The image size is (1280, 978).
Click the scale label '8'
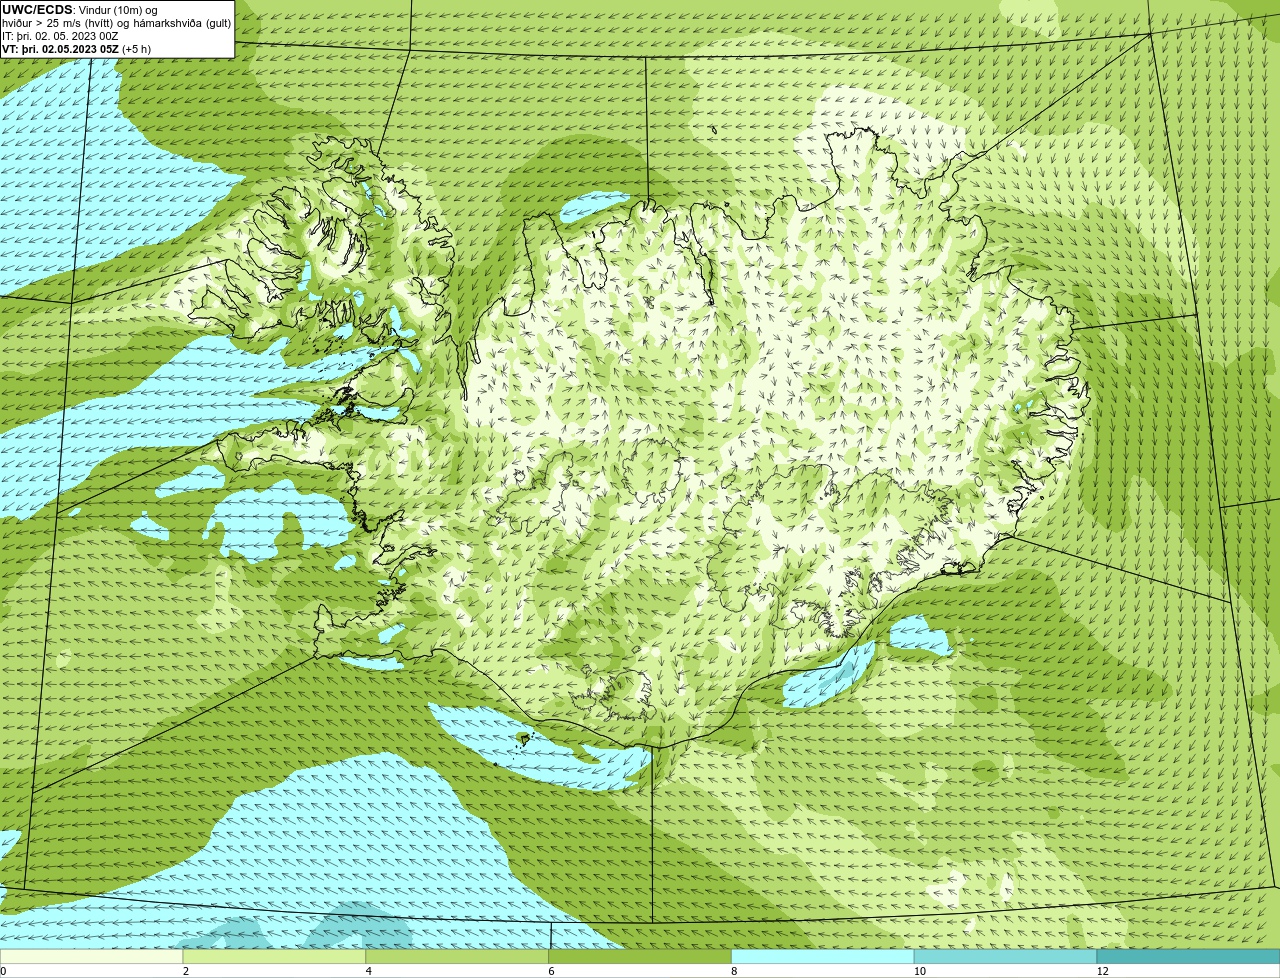pos(735,971)
